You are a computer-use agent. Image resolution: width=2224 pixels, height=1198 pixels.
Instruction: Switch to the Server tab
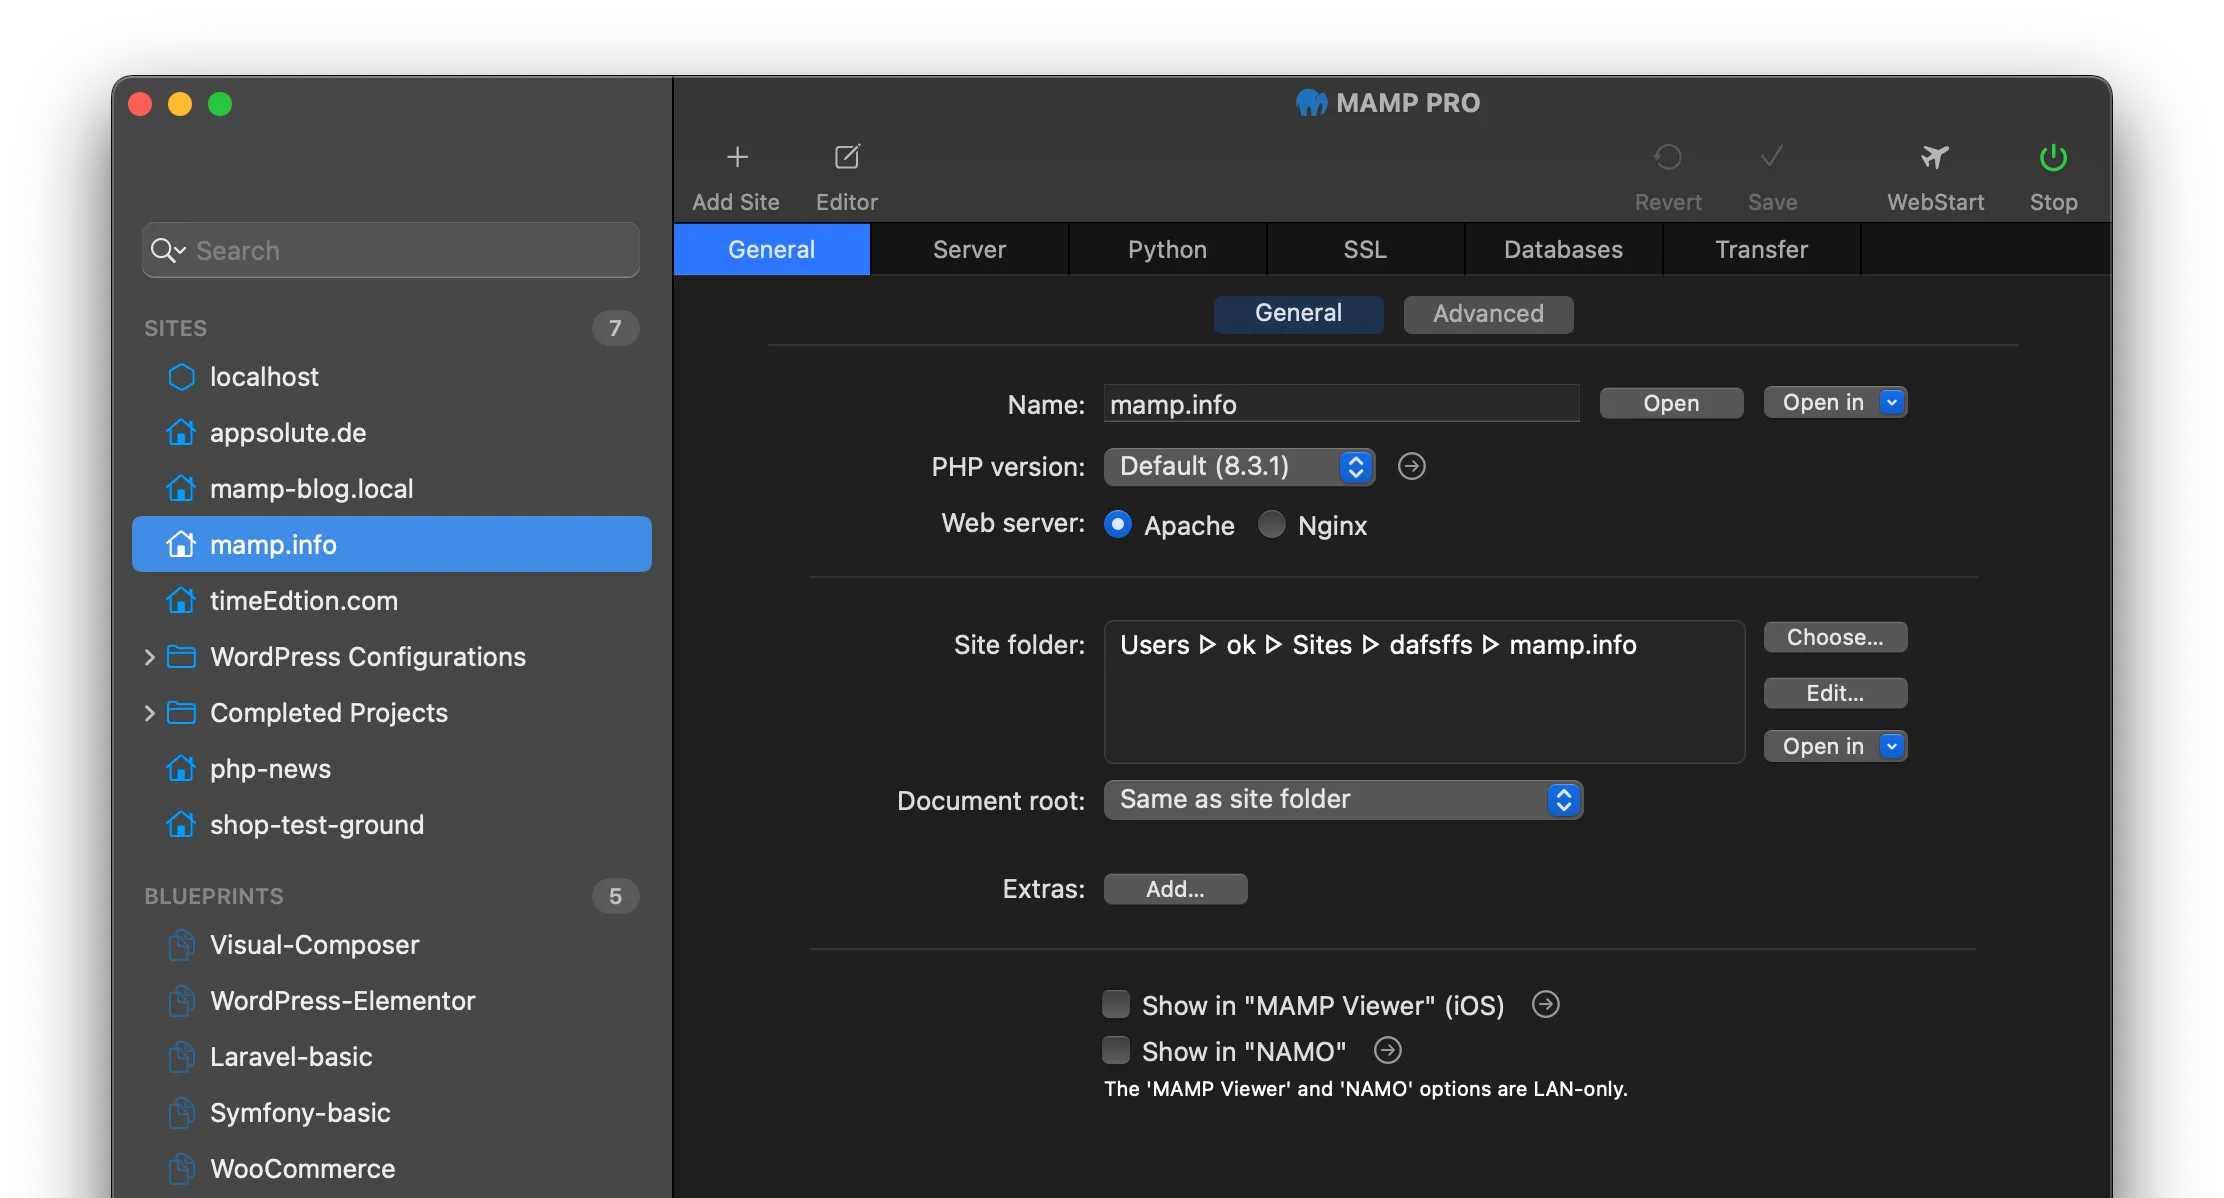click(x=969, y=248)
